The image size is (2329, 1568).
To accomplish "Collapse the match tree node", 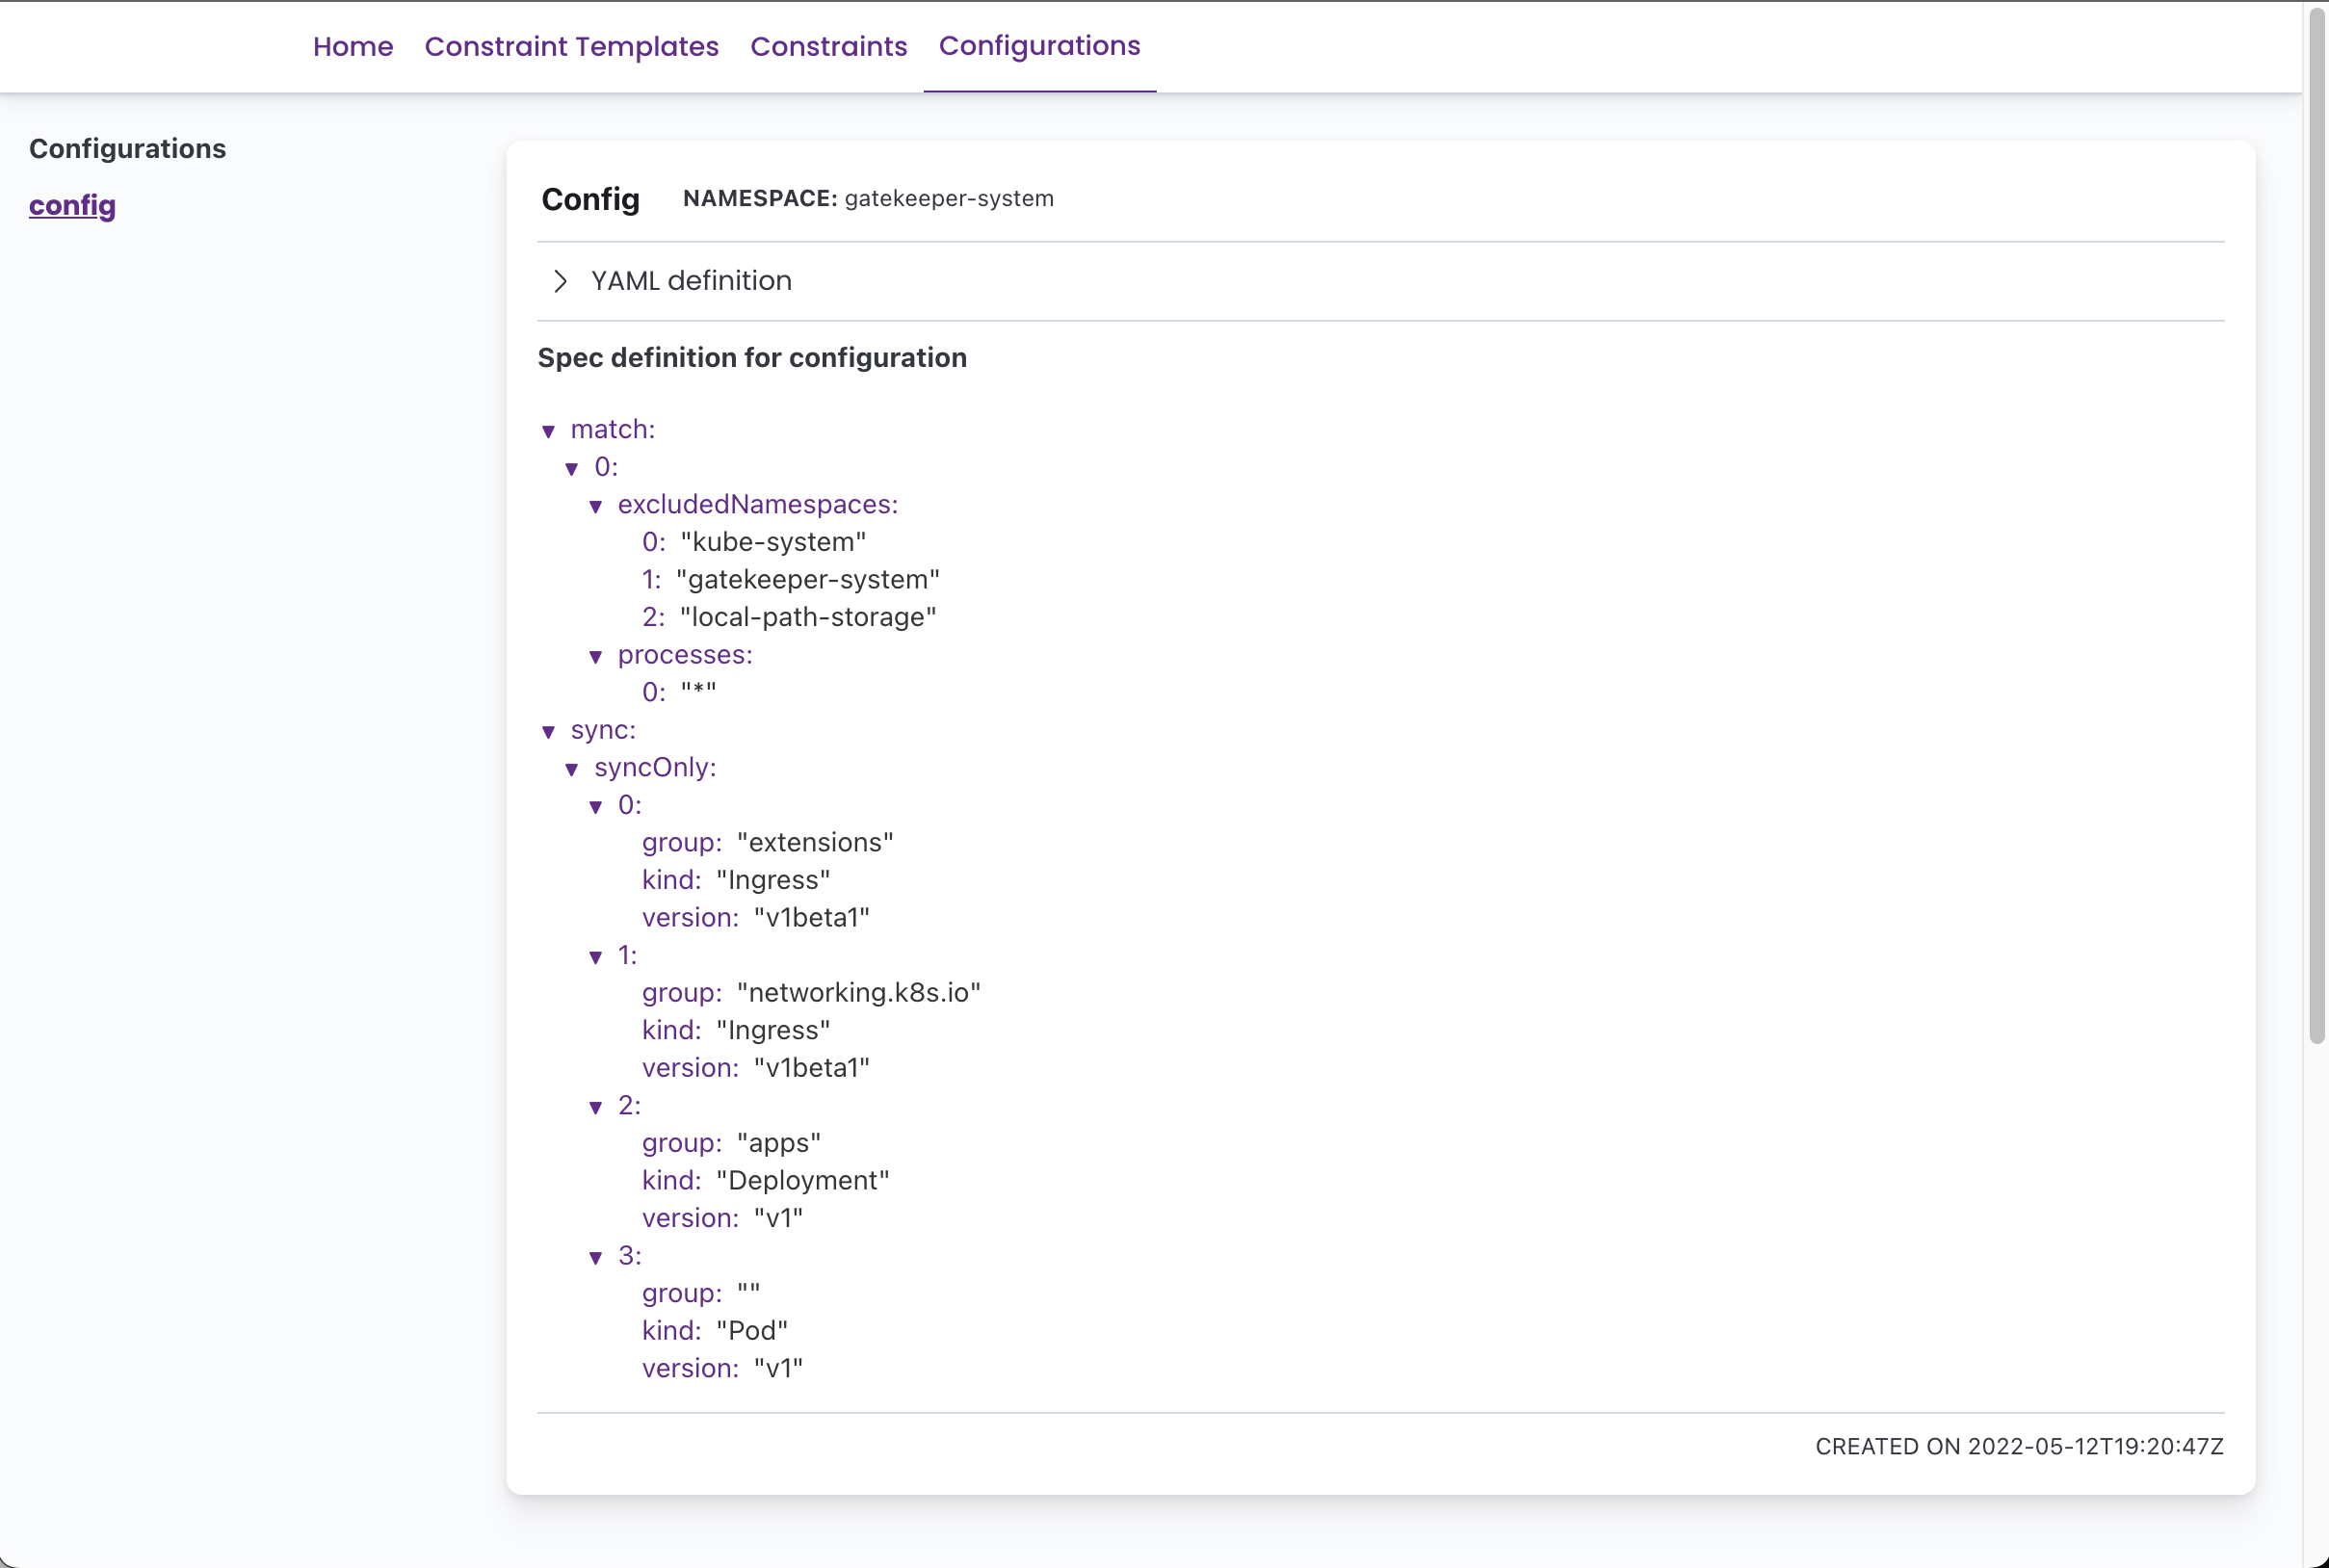I will coord(548,431).
